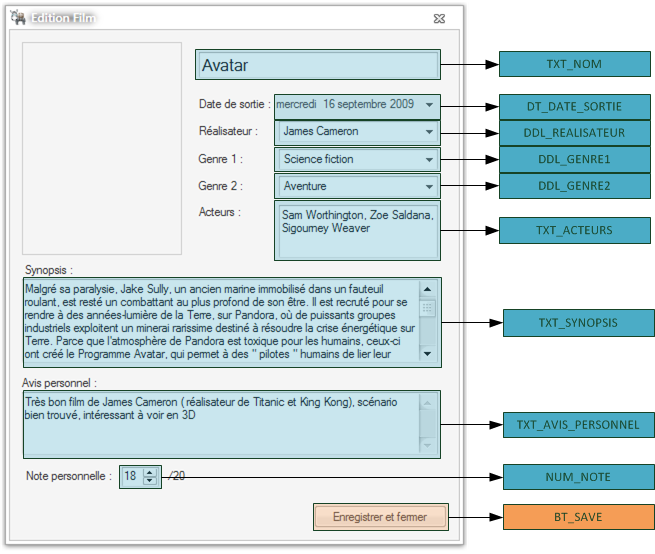Expand the Réalisateur dropdown showing James Cameron
The height and width of the screenshot is (554, 655).
tap(429, 132)
